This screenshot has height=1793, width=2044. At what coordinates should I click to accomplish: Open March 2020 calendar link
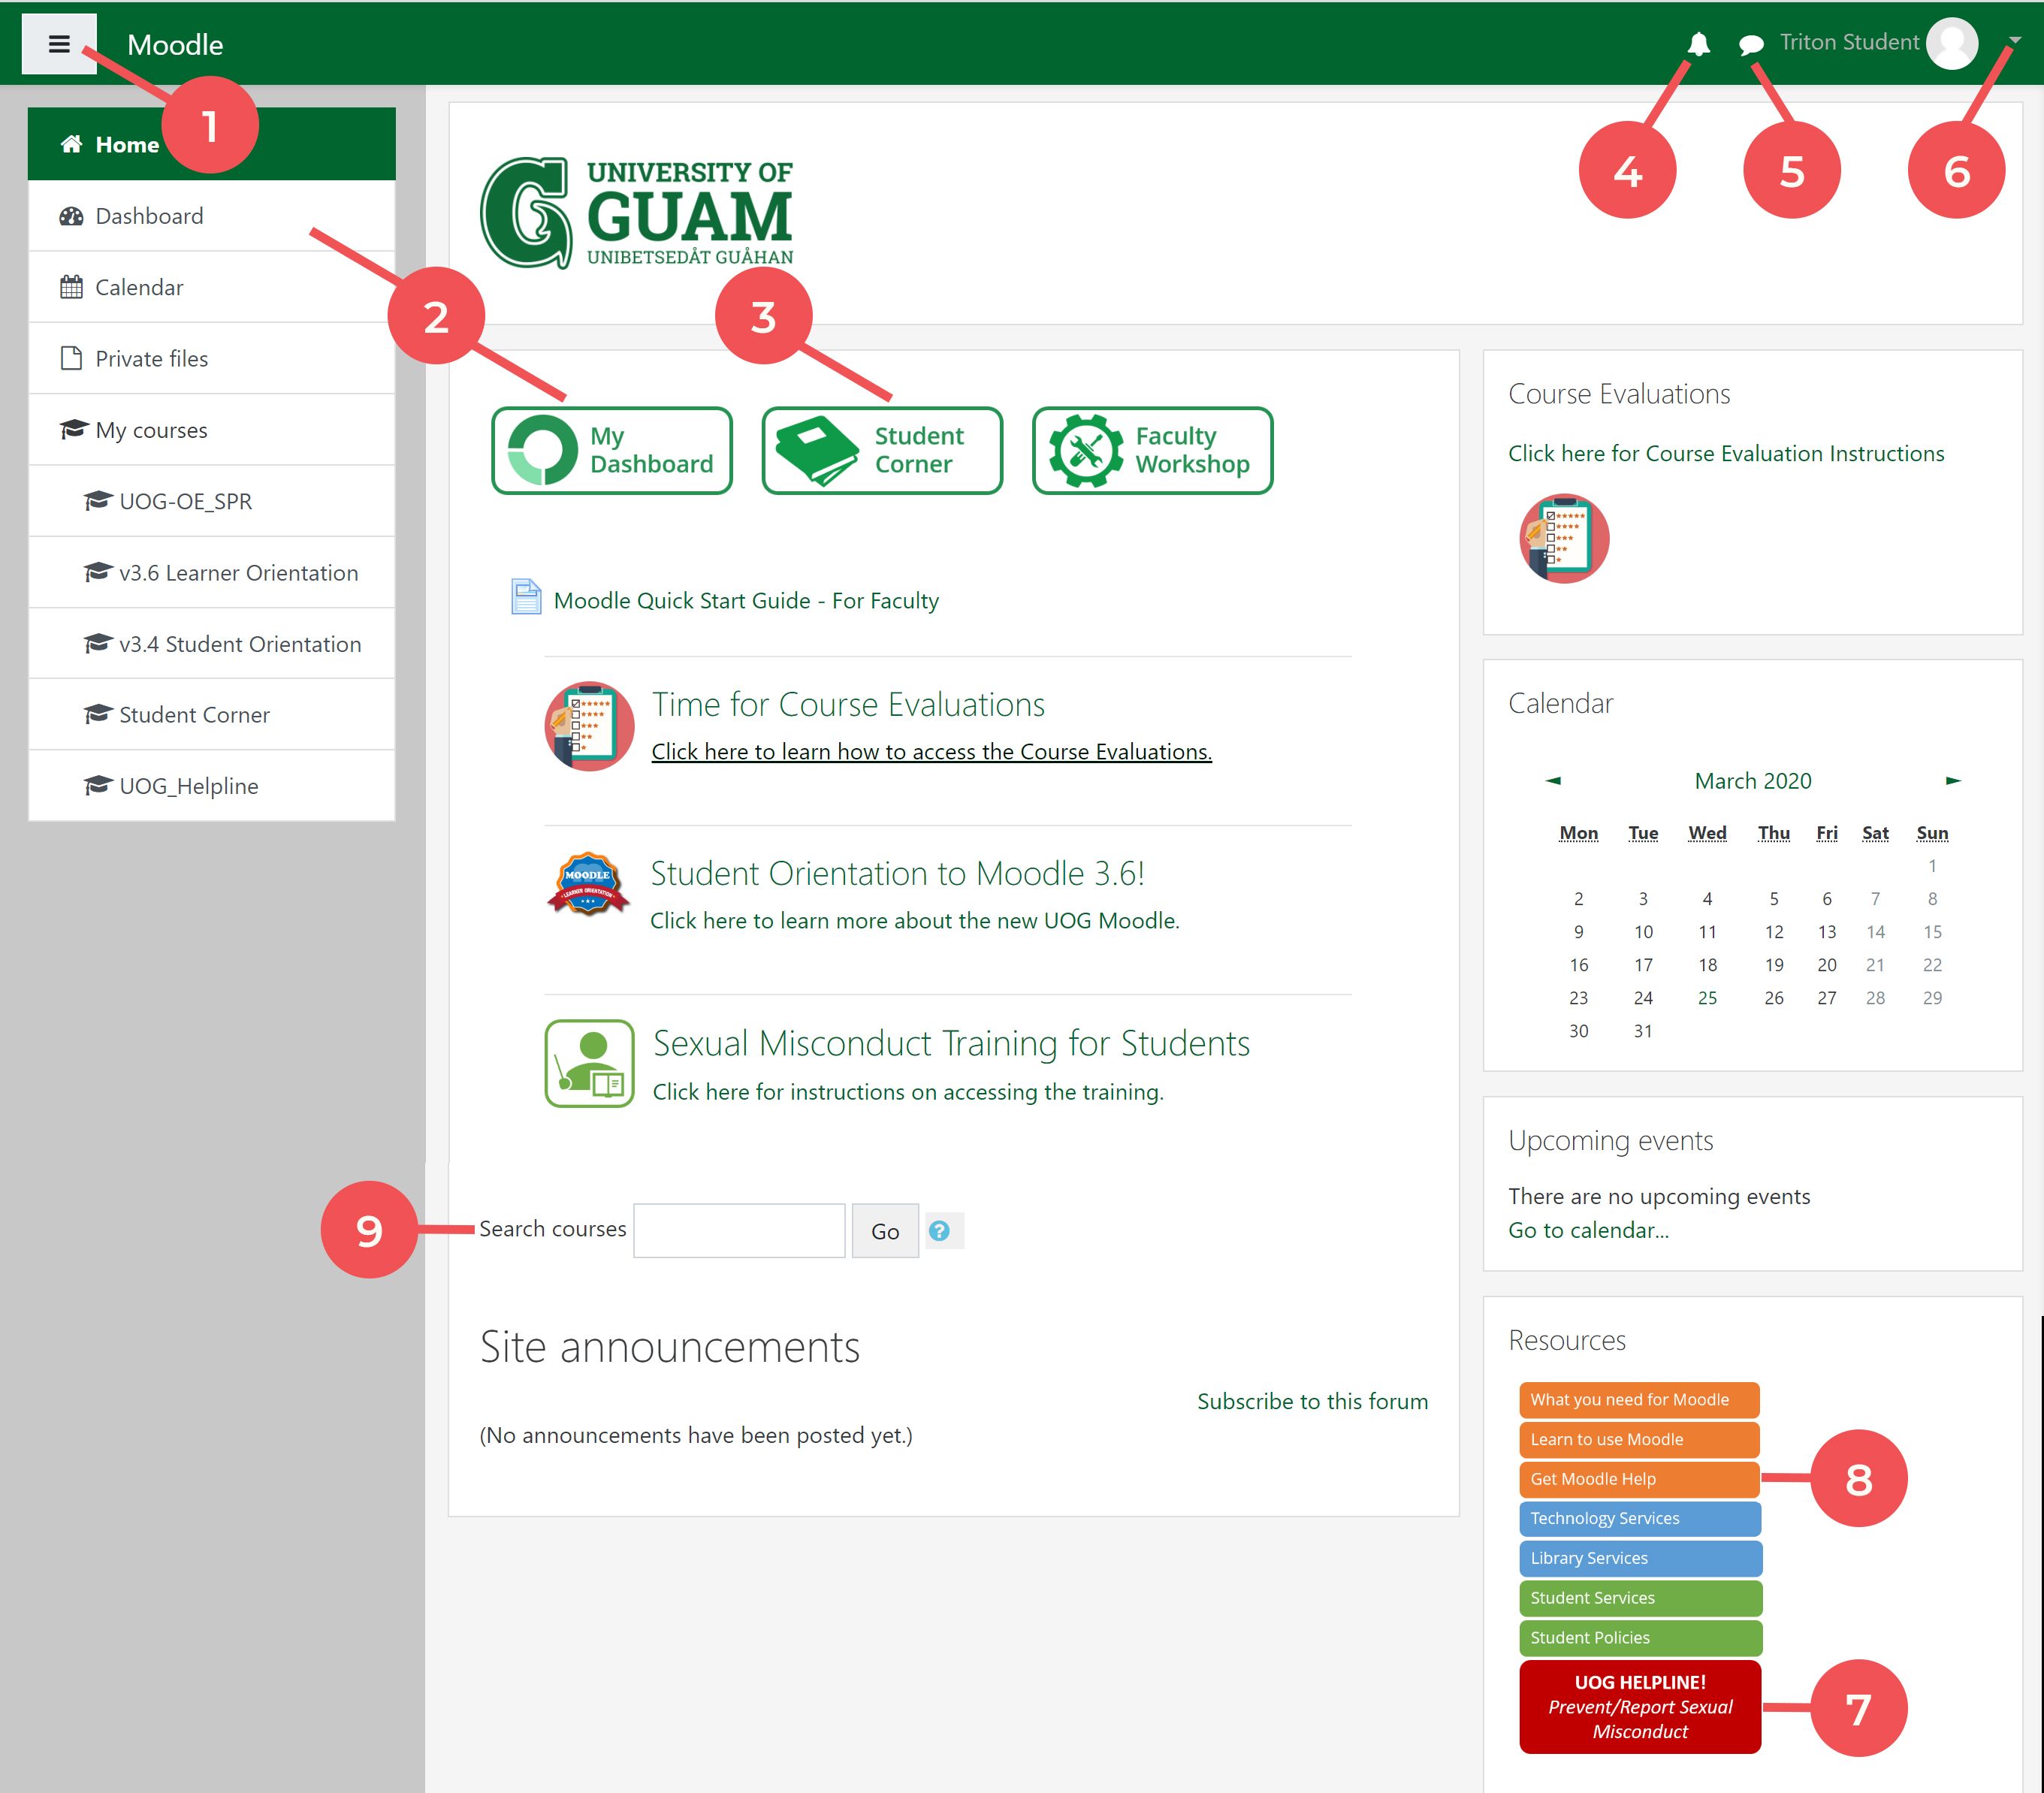(1752, 781)
